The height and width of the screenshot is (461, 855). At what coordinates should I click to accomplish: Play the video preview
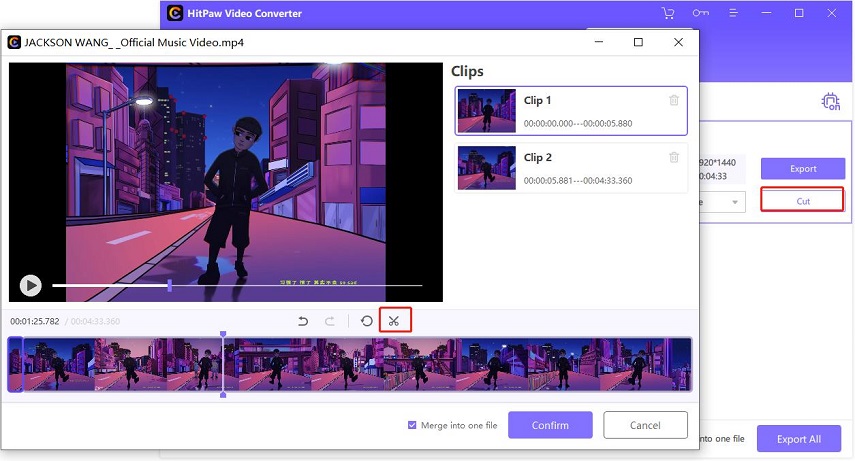[31, 285]
